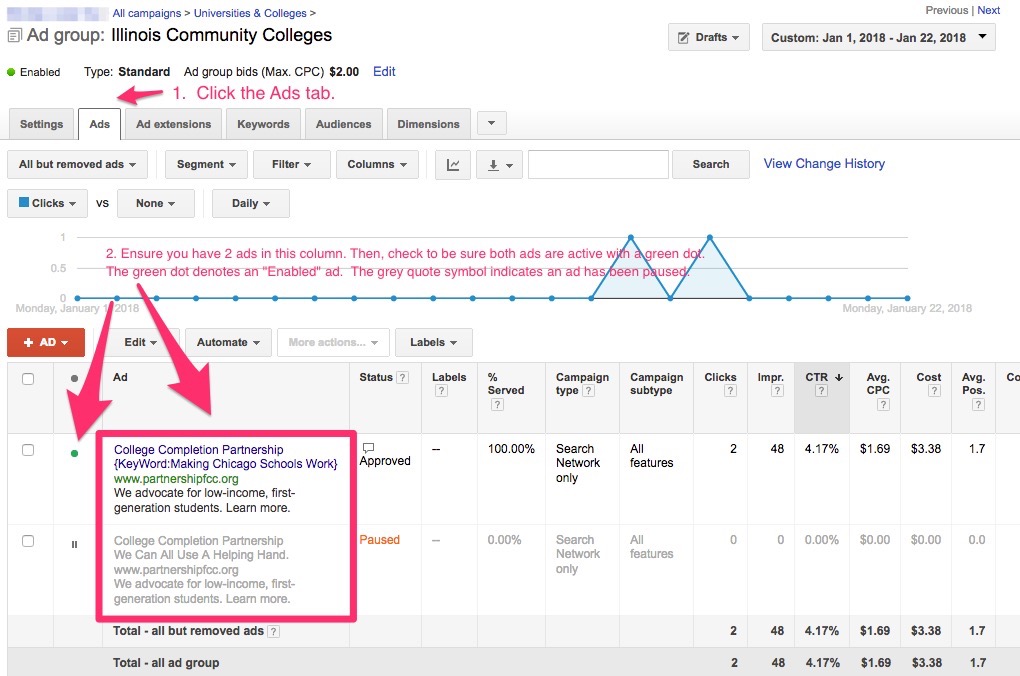The image size is (1020, 676).
Task: Open the All but removed ads dropdown
Action: pyautogui.click(x=77, y=165)
